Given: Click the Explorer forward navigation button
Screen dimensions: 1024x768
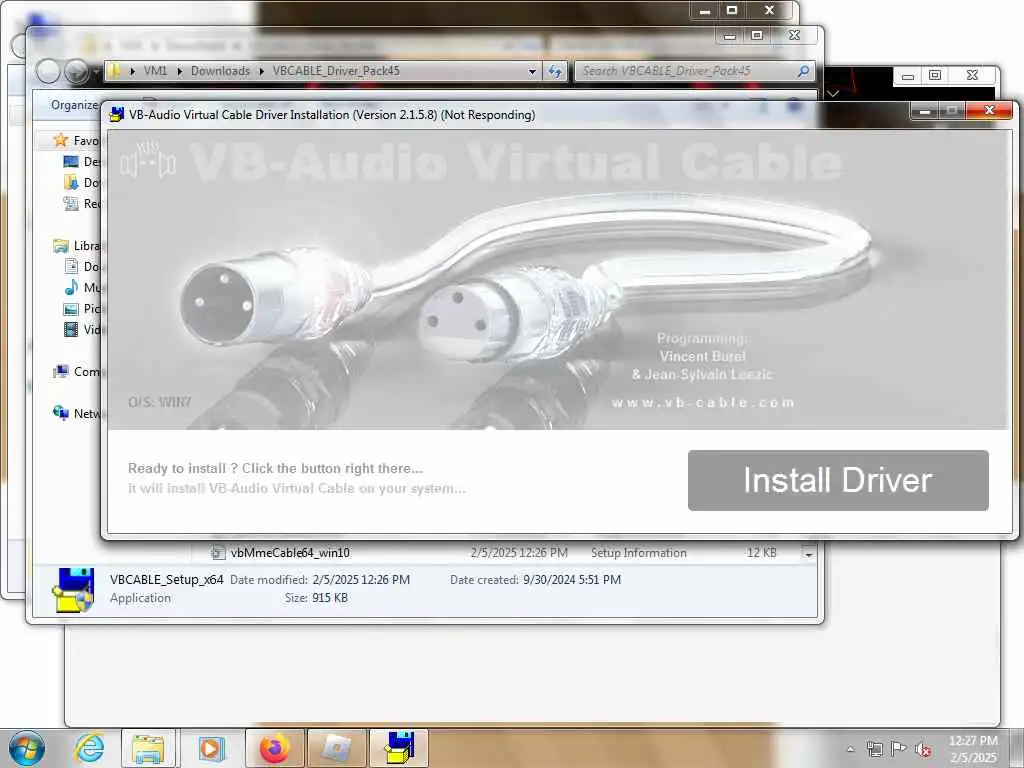Looking at the screenshot, I should [x=76, y=71].
